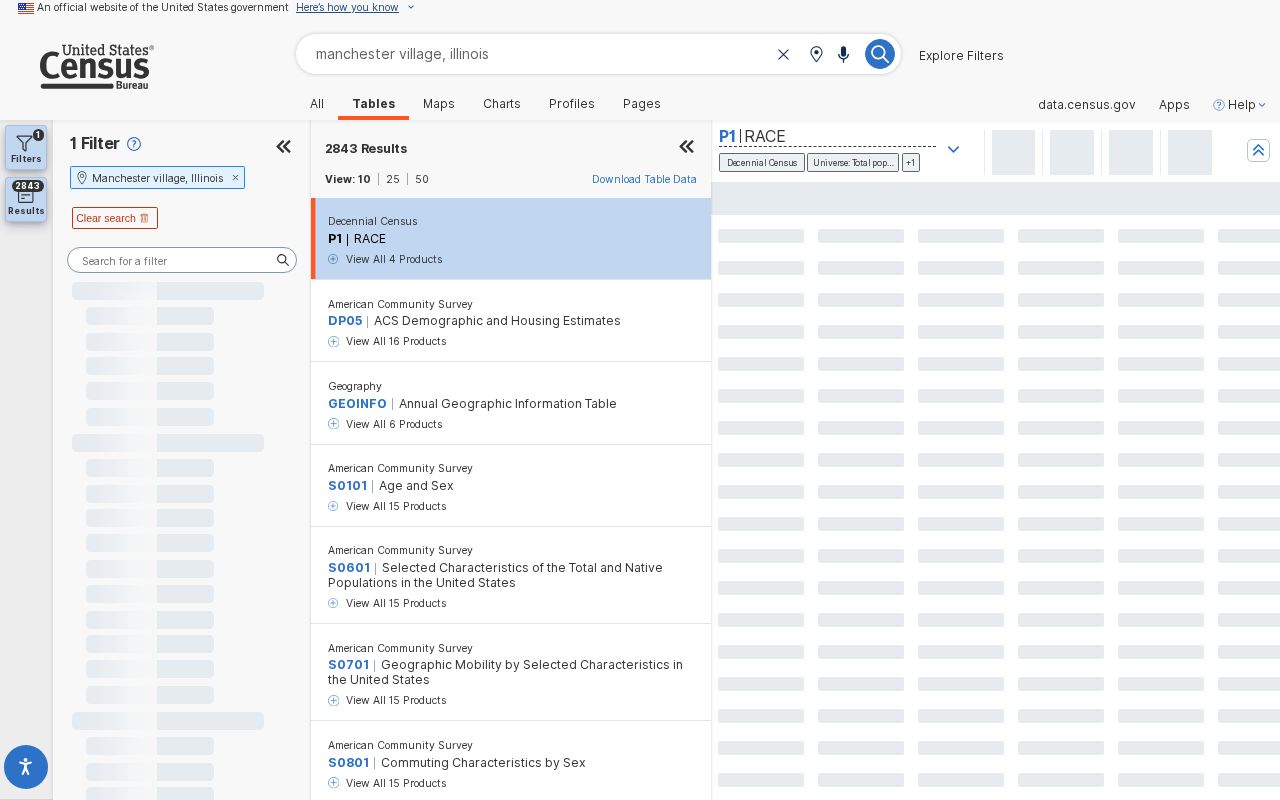Screen dimensions: 1280x800
Task: Click the magnifier in filter search box
Action: click(283, 260)
